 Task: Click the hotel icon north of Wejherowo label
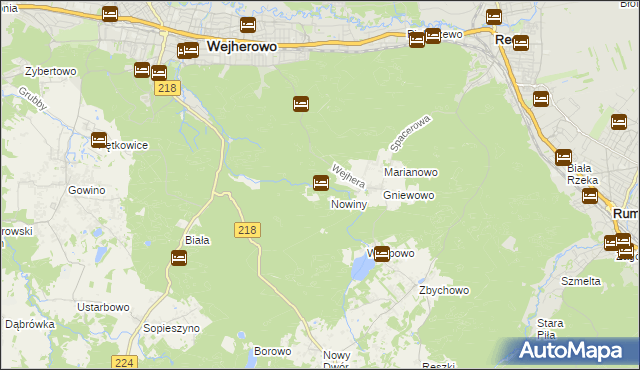point(248,25)
